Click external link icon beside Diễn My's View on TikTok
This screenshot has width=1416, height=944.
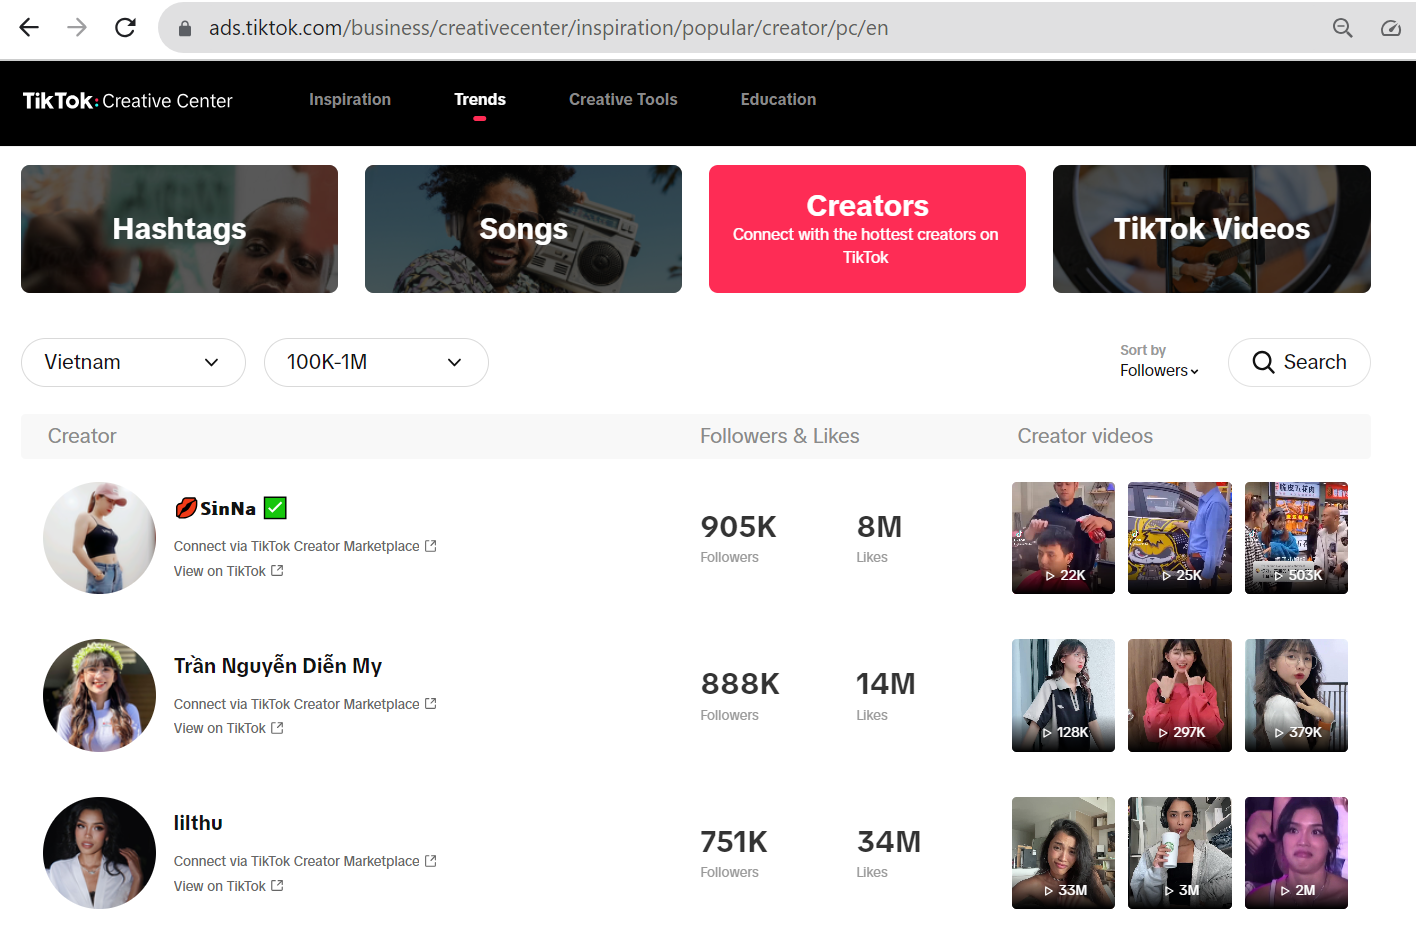(x=277, y=728)
